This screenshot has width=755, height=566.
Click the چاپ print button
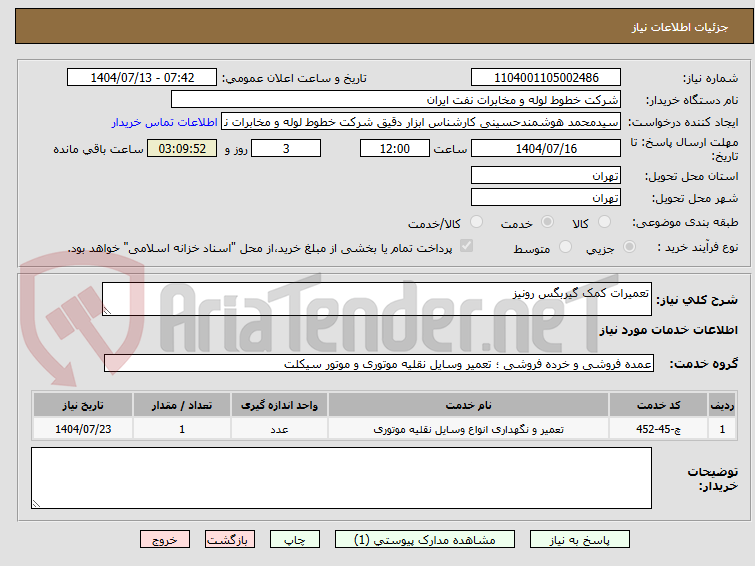tap(295, 540)
